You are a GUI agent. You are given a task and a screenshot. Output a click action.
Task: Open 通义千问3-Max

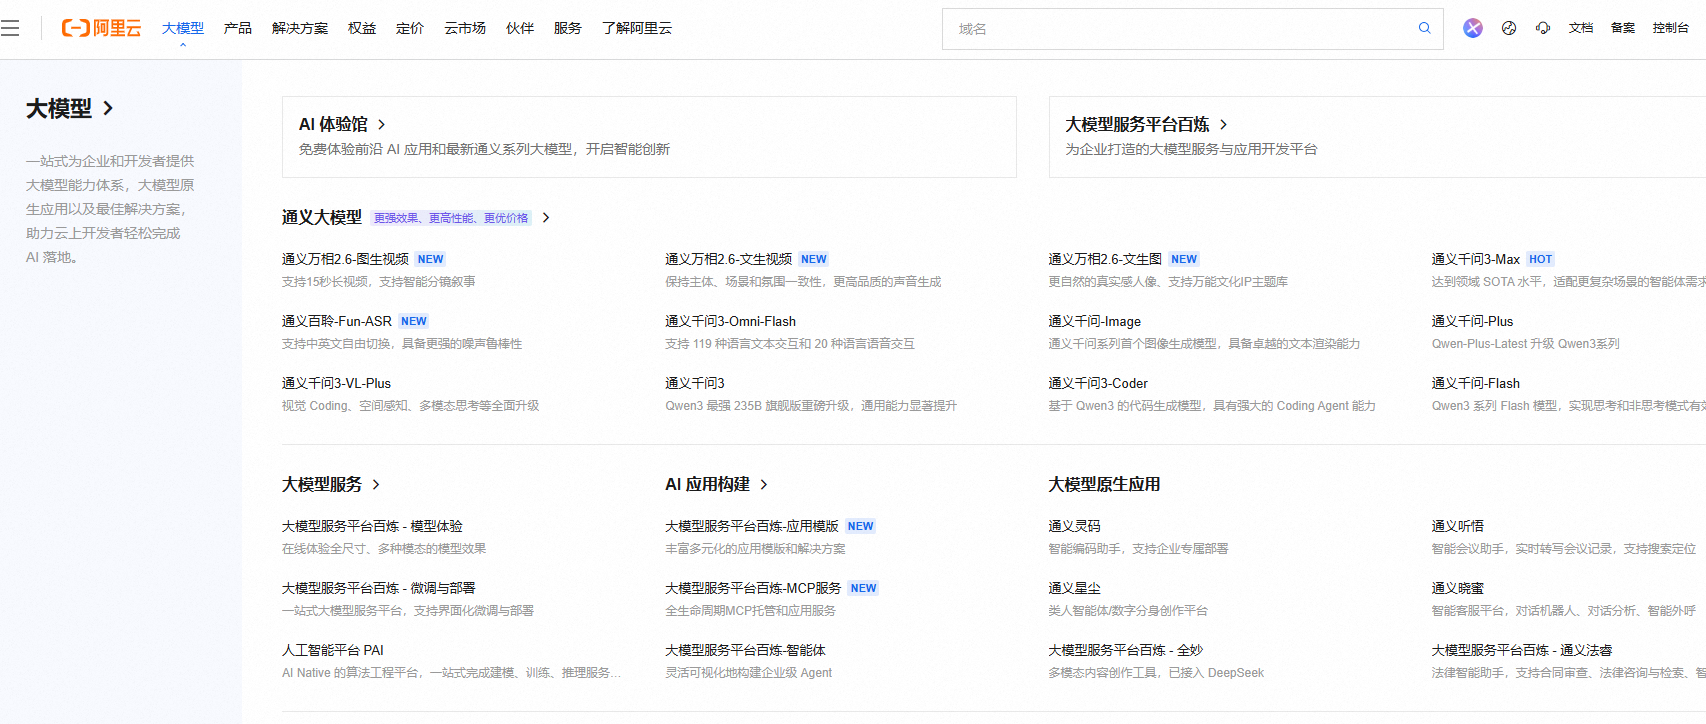point(1475,259)
